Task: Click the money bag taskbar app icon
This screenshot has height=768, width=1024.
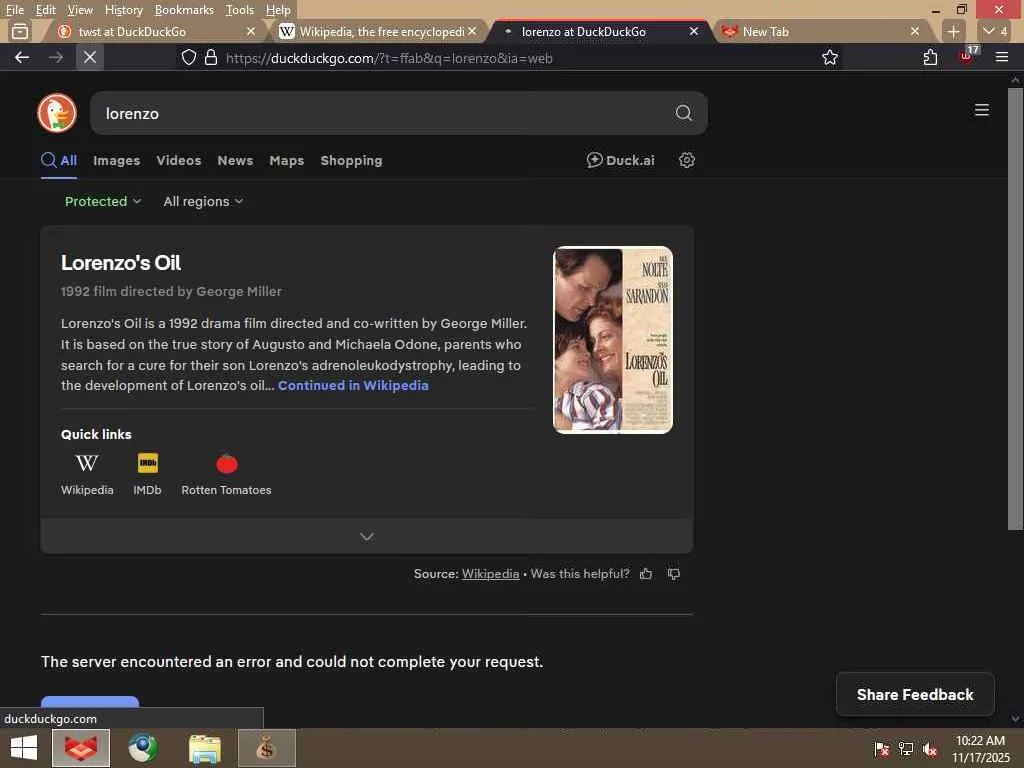Action: pyautogui.click(x=266, y=748)
